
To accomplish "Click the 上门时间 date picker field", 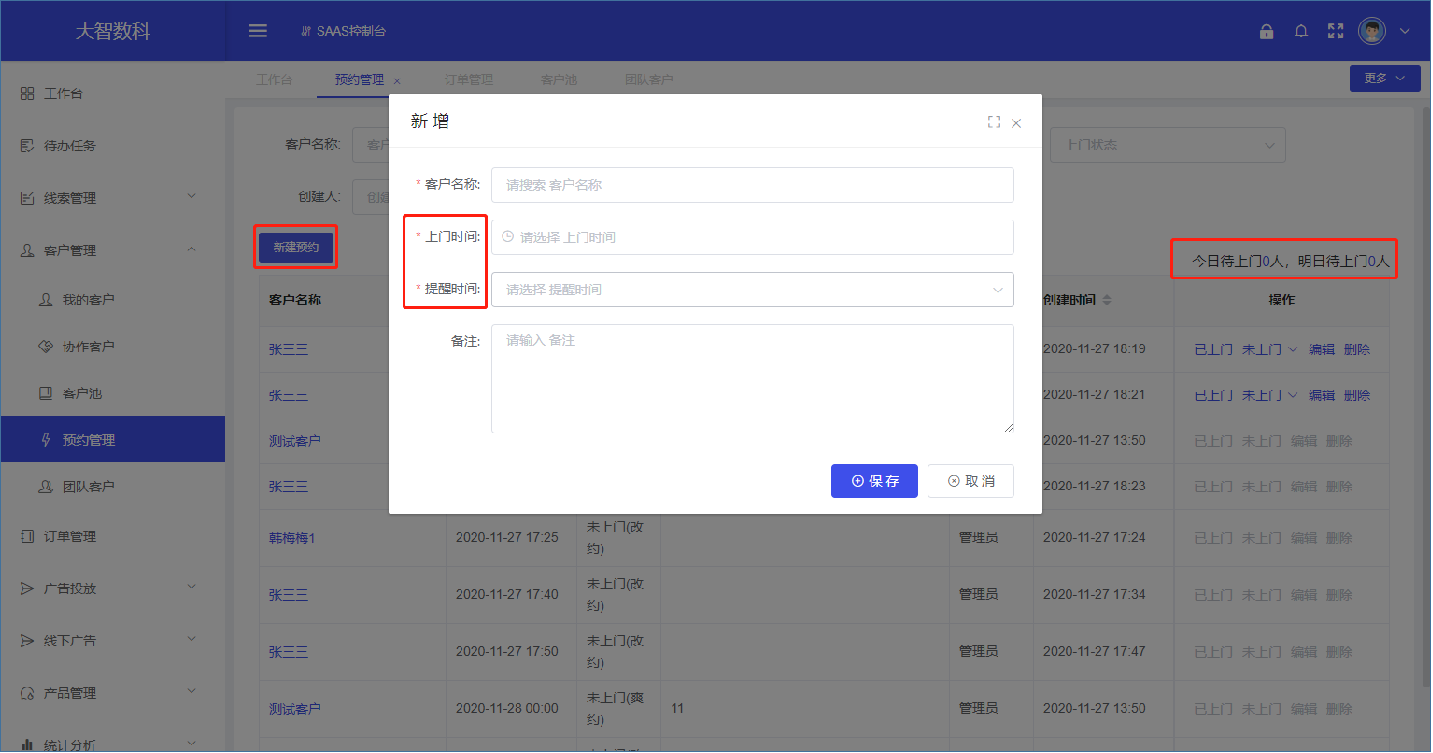I will pos(752,237).
